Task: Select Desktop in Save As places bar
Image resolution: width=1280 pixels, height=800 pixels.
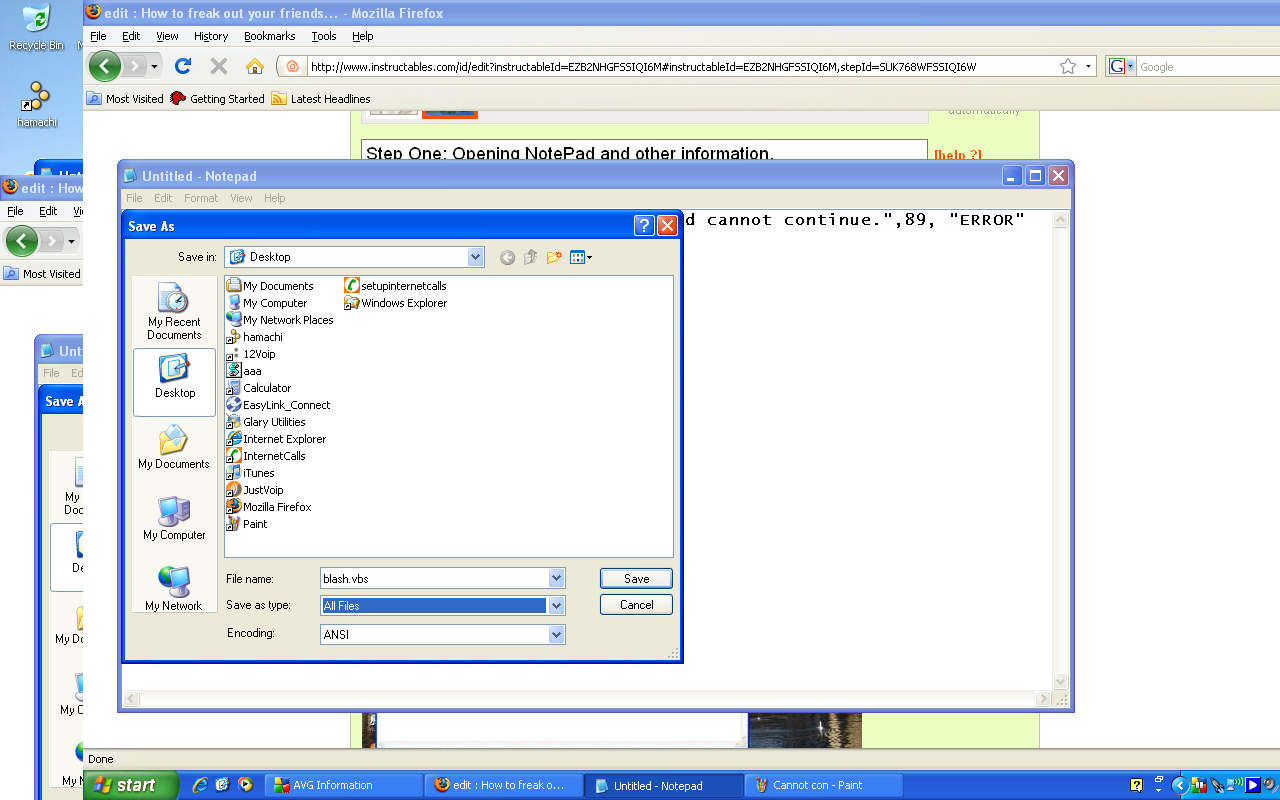Action: pyautogui.click(x=174, y=381)
